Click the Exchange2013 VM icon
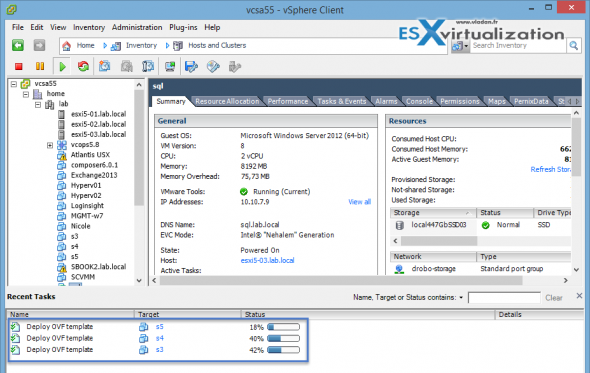 click(x=62, y=175)
